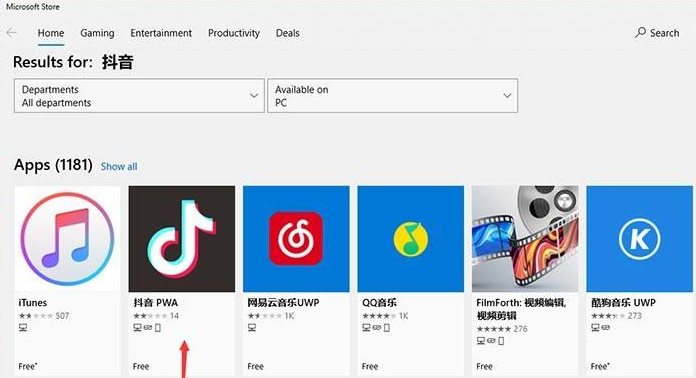Go back with the arrow button
This screenshot has width=696, height=378.
click(x=12, y=33)
